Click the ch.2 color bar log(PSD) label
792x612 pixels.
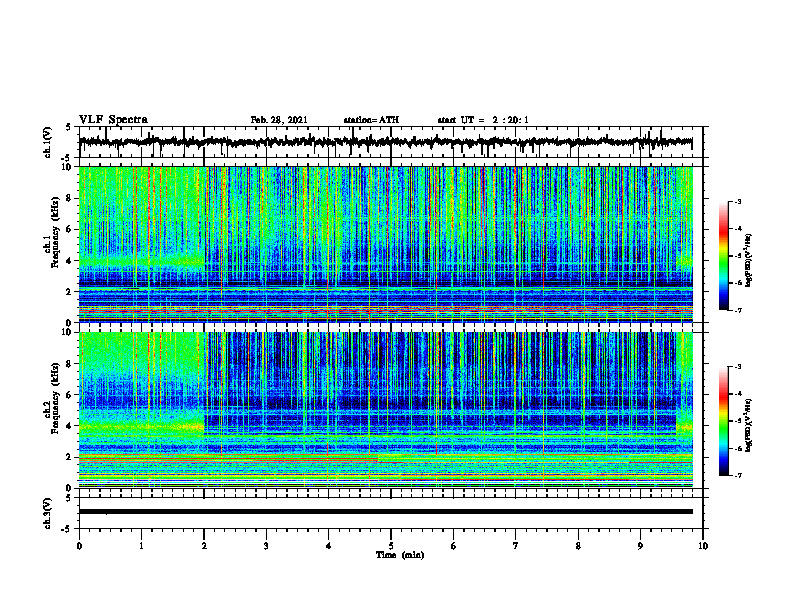click(748, 426)
